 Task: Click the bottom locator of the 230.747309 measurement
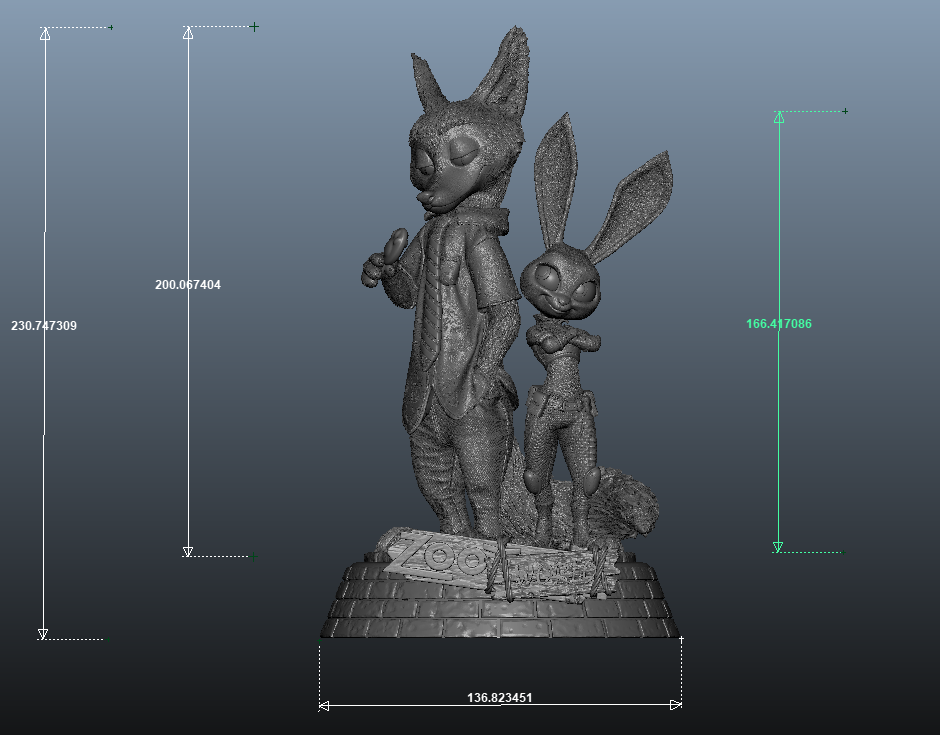pyautogui.click(x=43, y=634)
